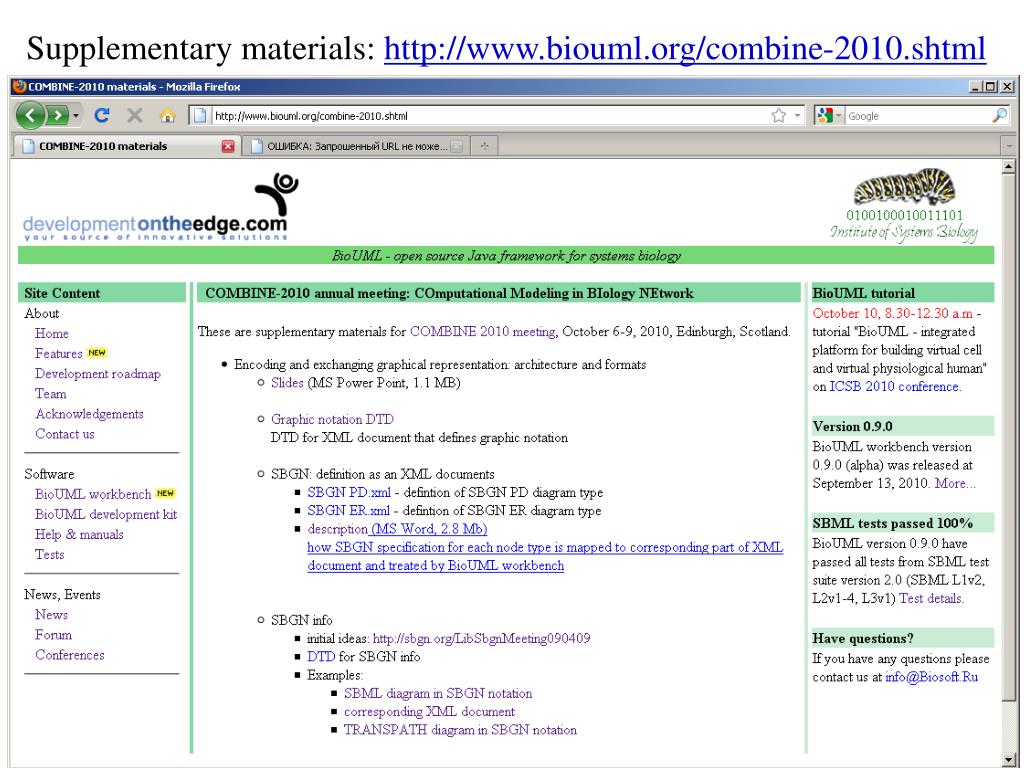Open the Features link
Viewport: 1024px width, 768px height.
pos(58,353)
